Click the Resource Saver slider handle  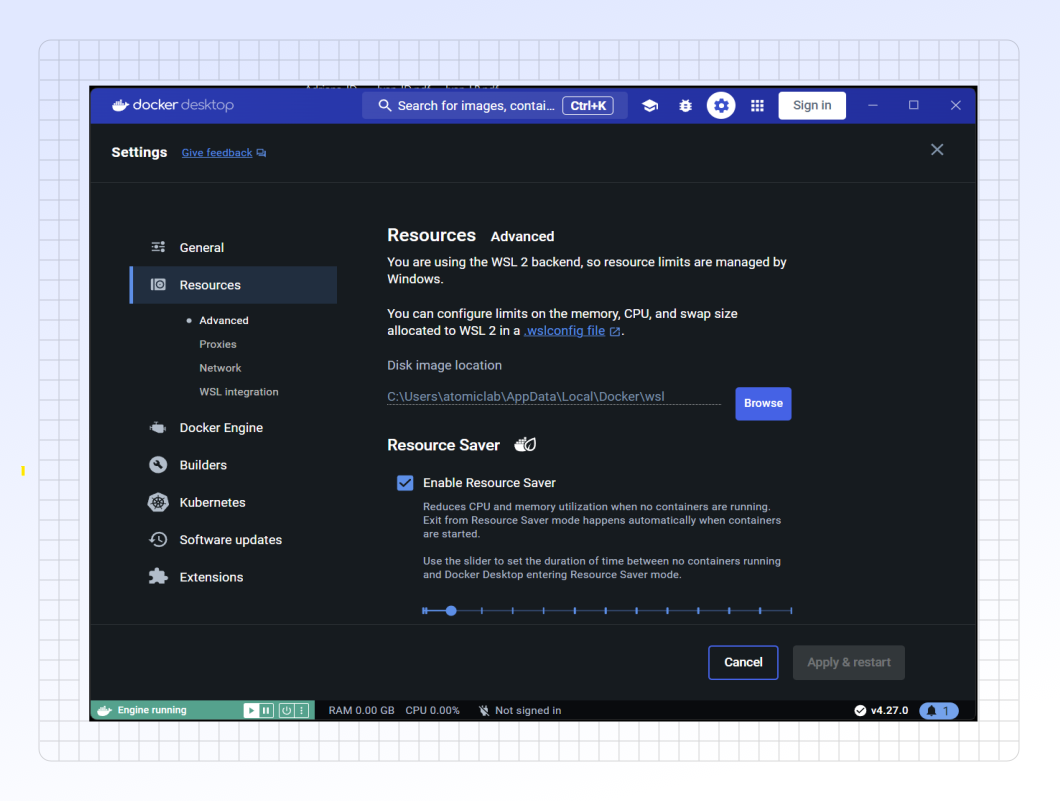pos(451,610)
